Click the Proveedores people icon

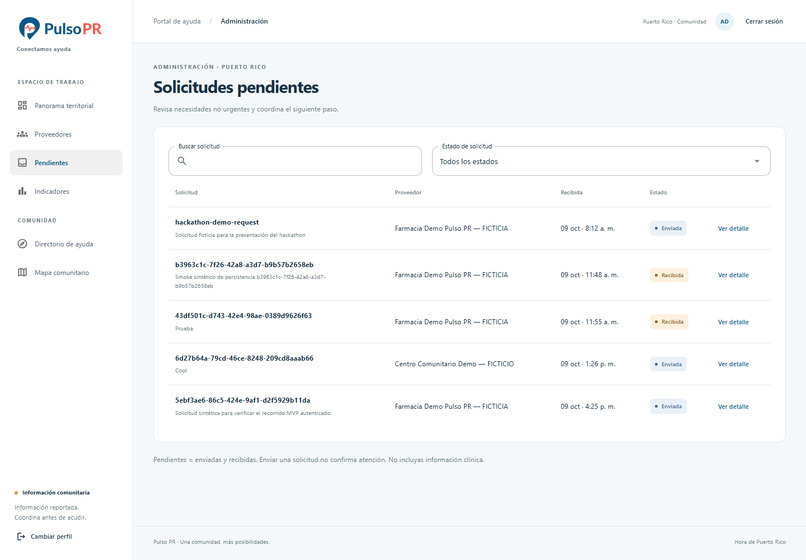(x=22, y=134)
